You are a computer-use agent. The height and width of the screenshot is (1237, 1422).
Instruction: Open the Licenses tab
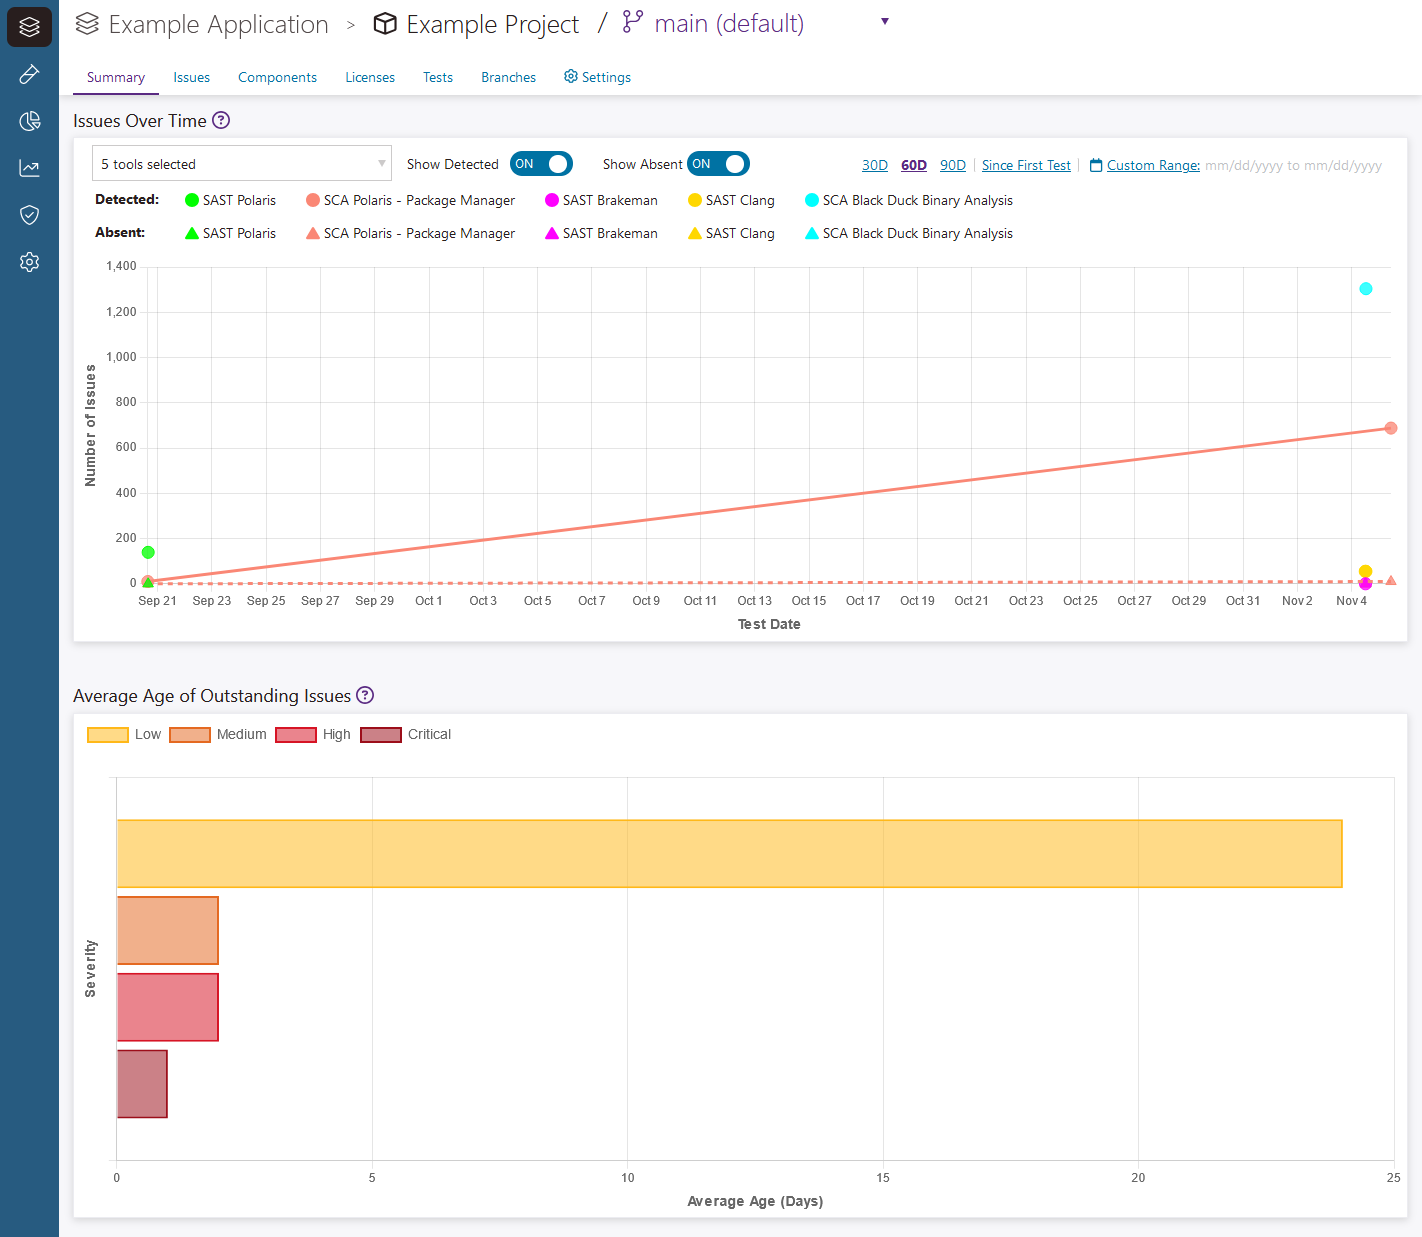pos(370,78)
